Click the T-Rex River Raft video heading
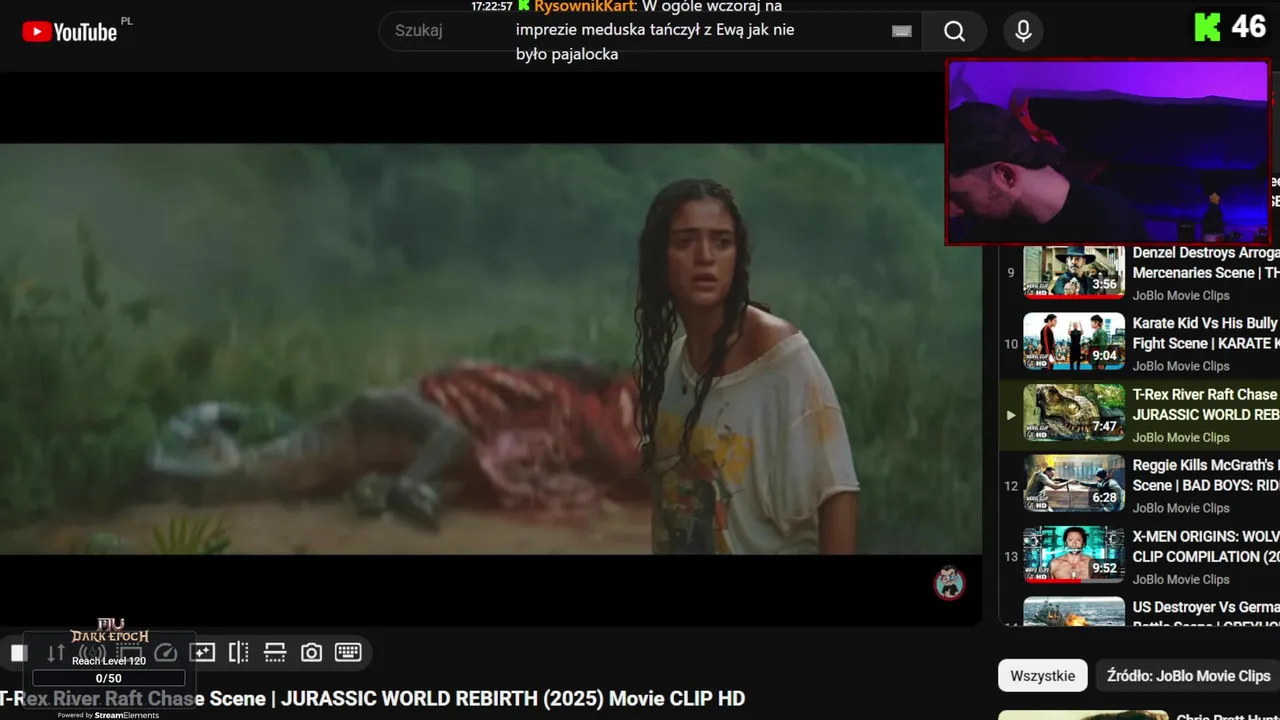Screen dimensions: 1280x720 click(x=372, y=698)
